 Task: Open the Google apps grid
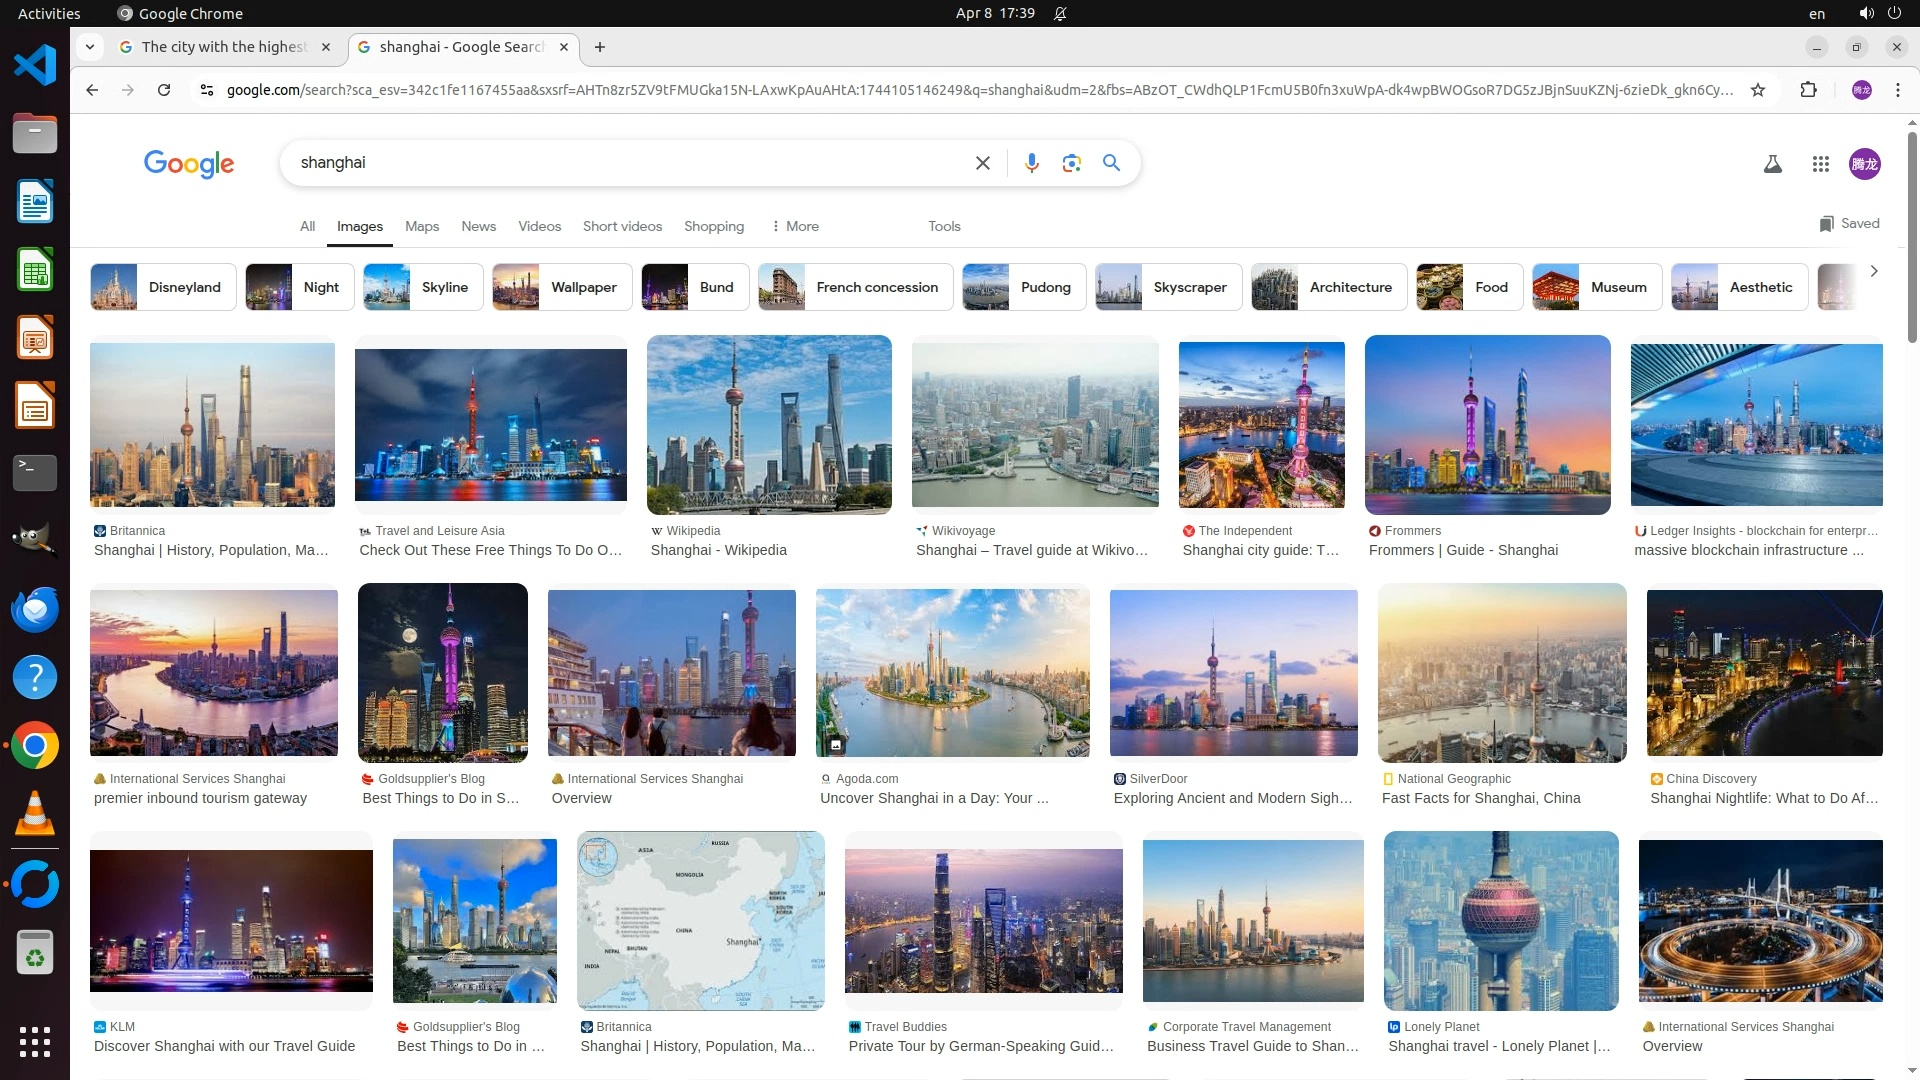pyautogui.click(x=1820, y=164)
